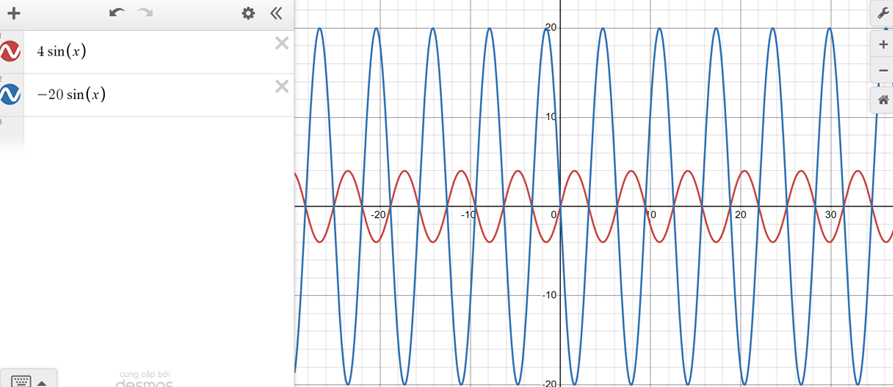Zoom in on the graph
The height and width of the screenshot is (387, 893).
click(883, 44)
